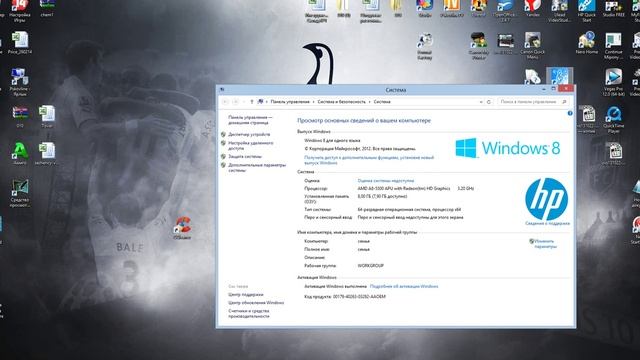Open the Nero Home desktop shortcut

tap(587, 43)
